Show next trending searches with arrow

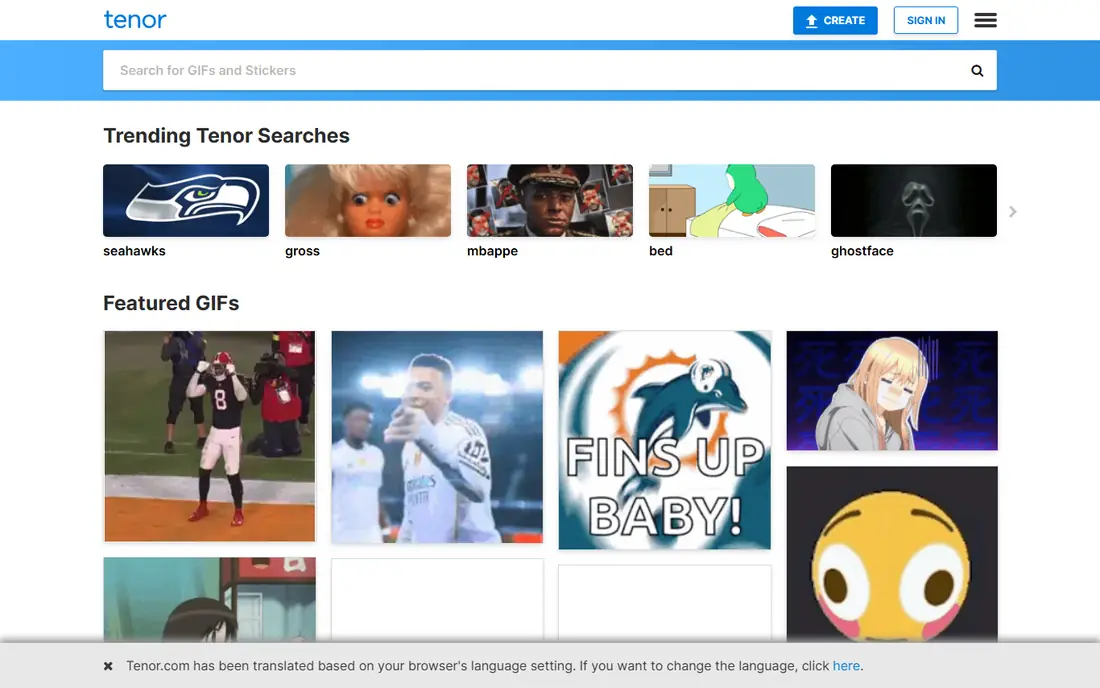tap(1012, 211)
